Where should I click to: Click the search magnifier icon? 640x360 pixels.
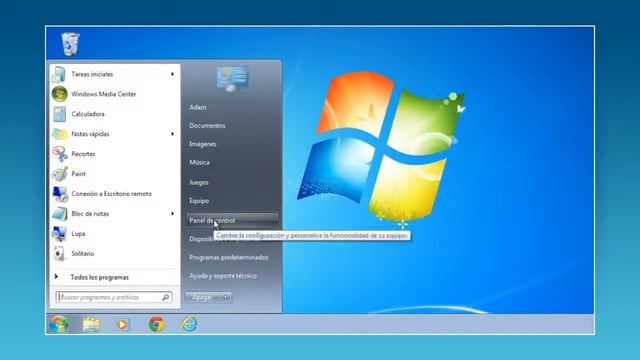click(166, 297)
